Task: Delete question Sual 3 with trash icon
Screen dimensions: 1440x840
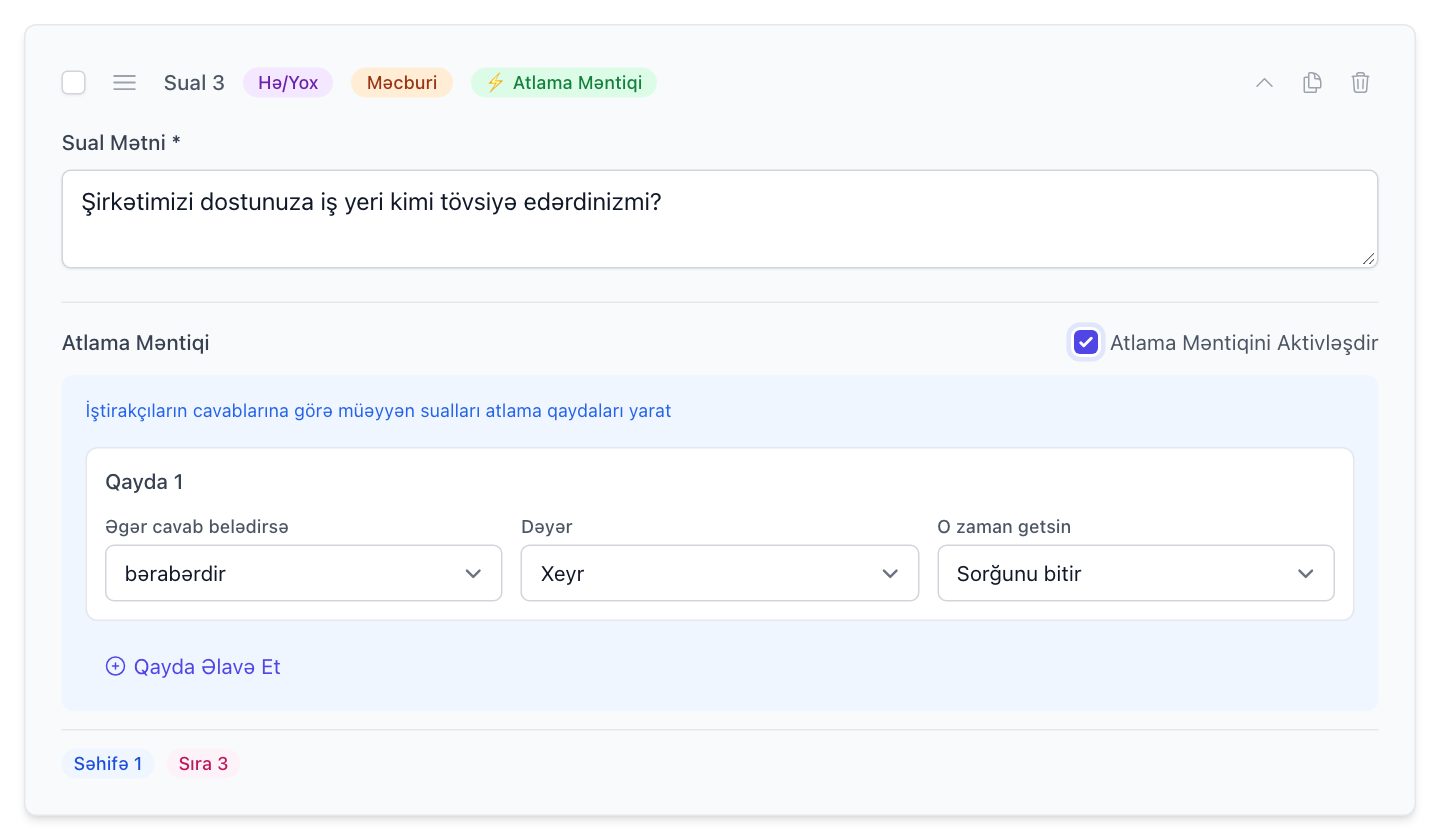Action: 1360,83
